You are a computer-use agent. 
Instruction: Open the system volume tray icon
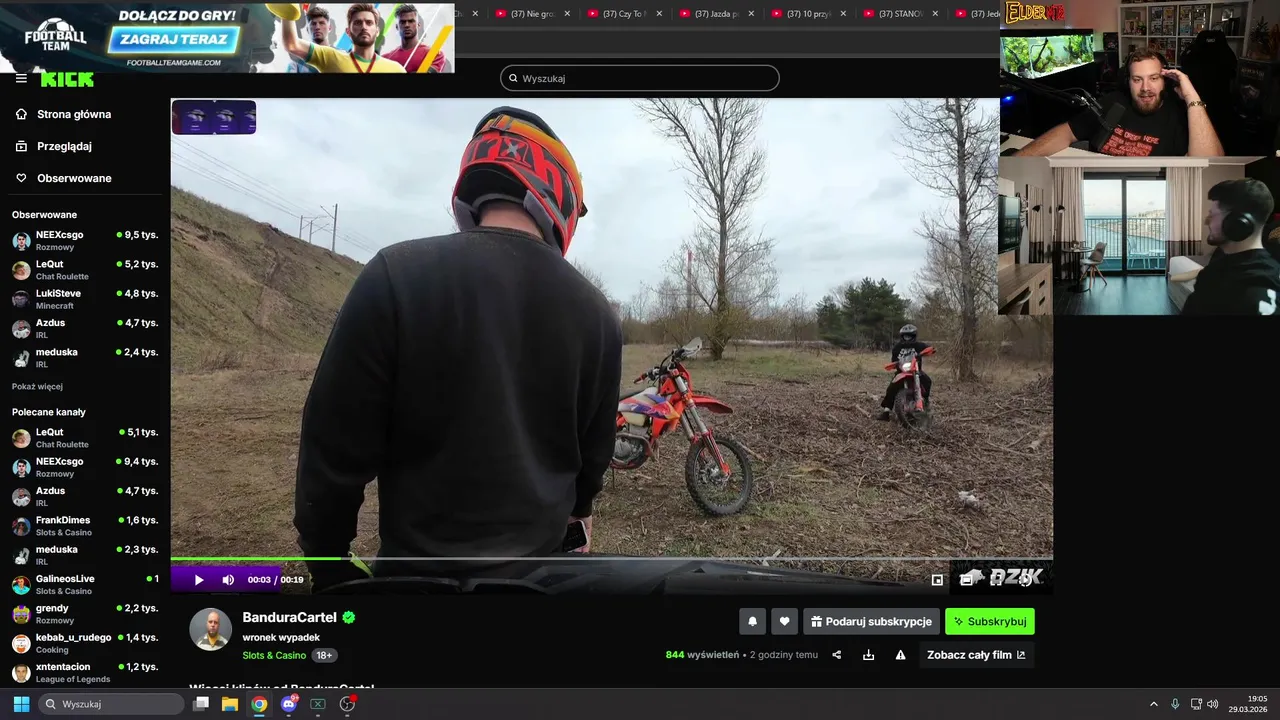point(1213,704)
